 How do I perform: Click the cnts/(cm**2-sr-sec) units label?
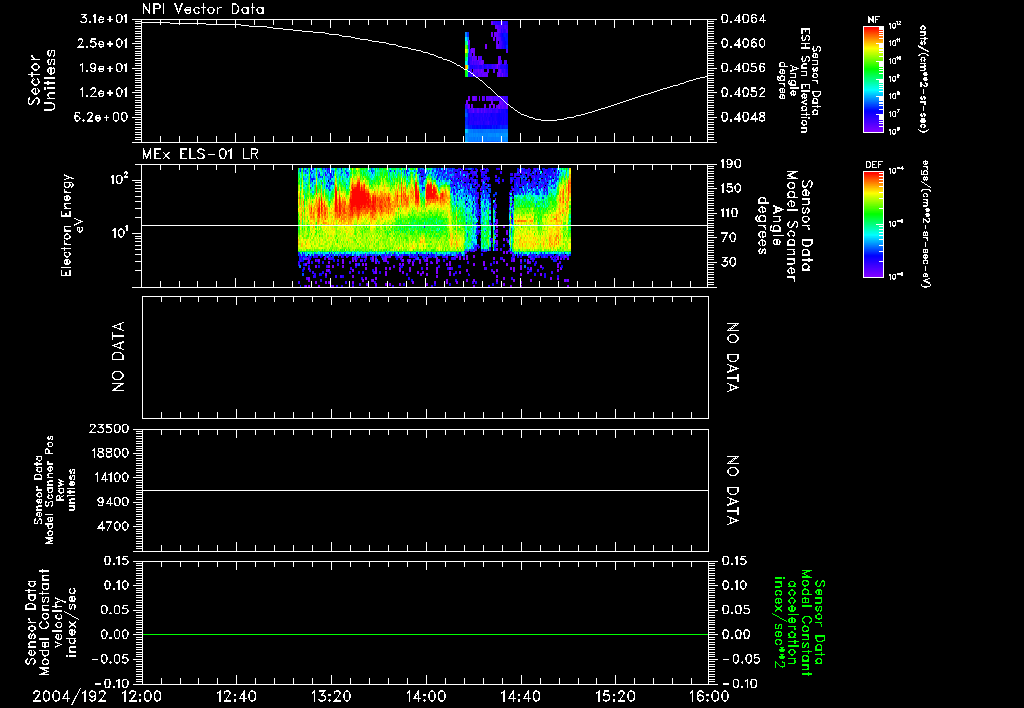pyautogui.click(x=923, y=79)
